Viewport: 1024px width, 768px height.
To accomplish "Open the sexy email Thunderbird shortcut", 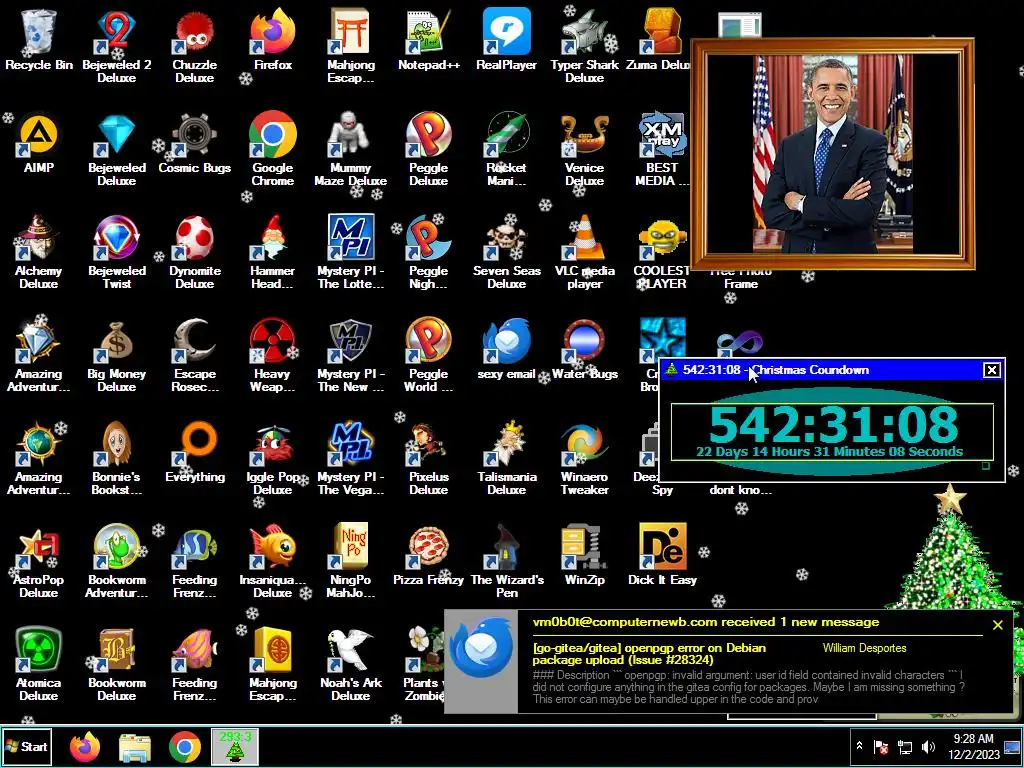I will click(x=506, y=350).
